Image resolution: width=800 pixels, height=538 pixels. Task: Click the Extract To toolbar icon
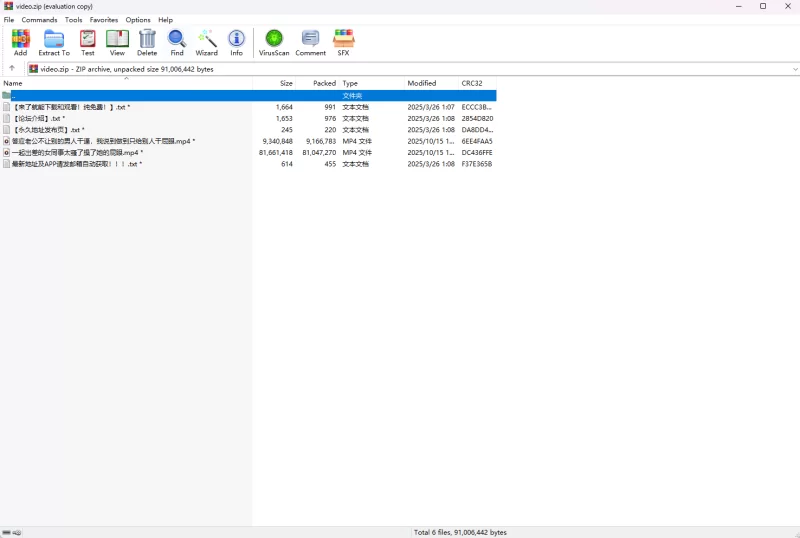[x=54, y=42]
